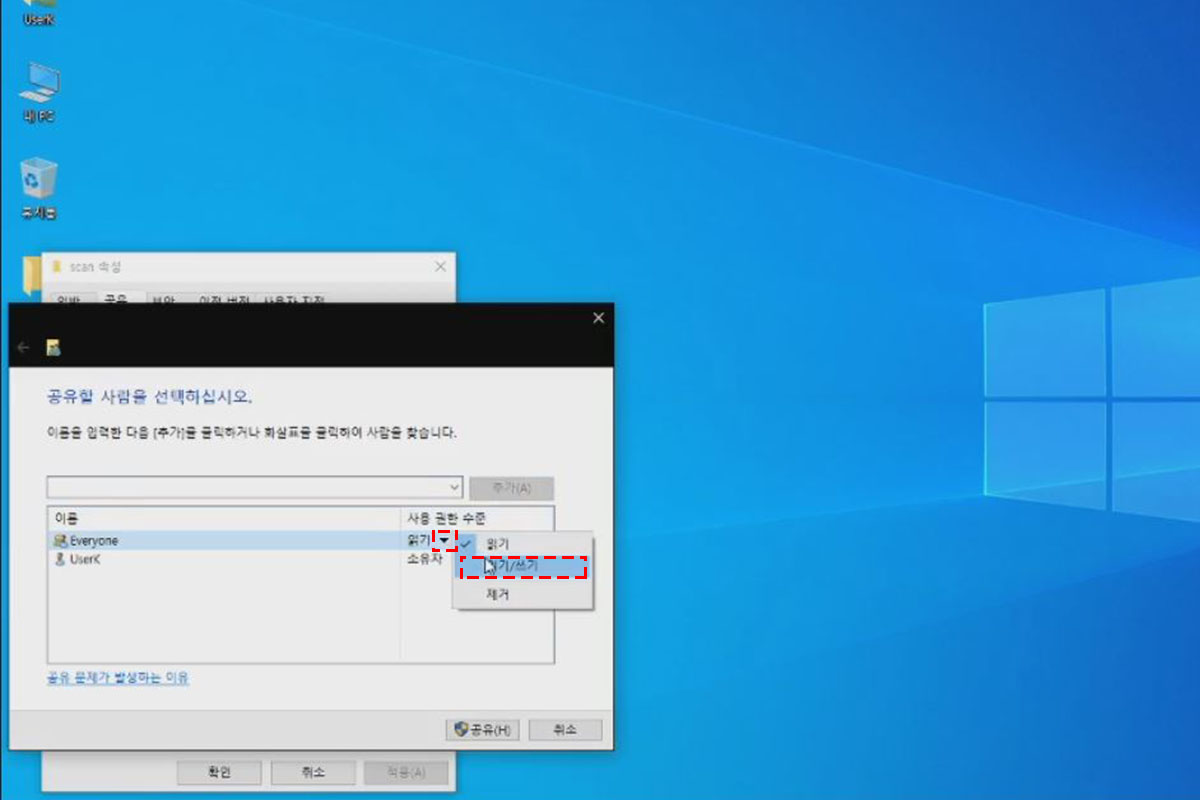Click the scan 속성 window title
1200x800 pixels.
point(96,267)
